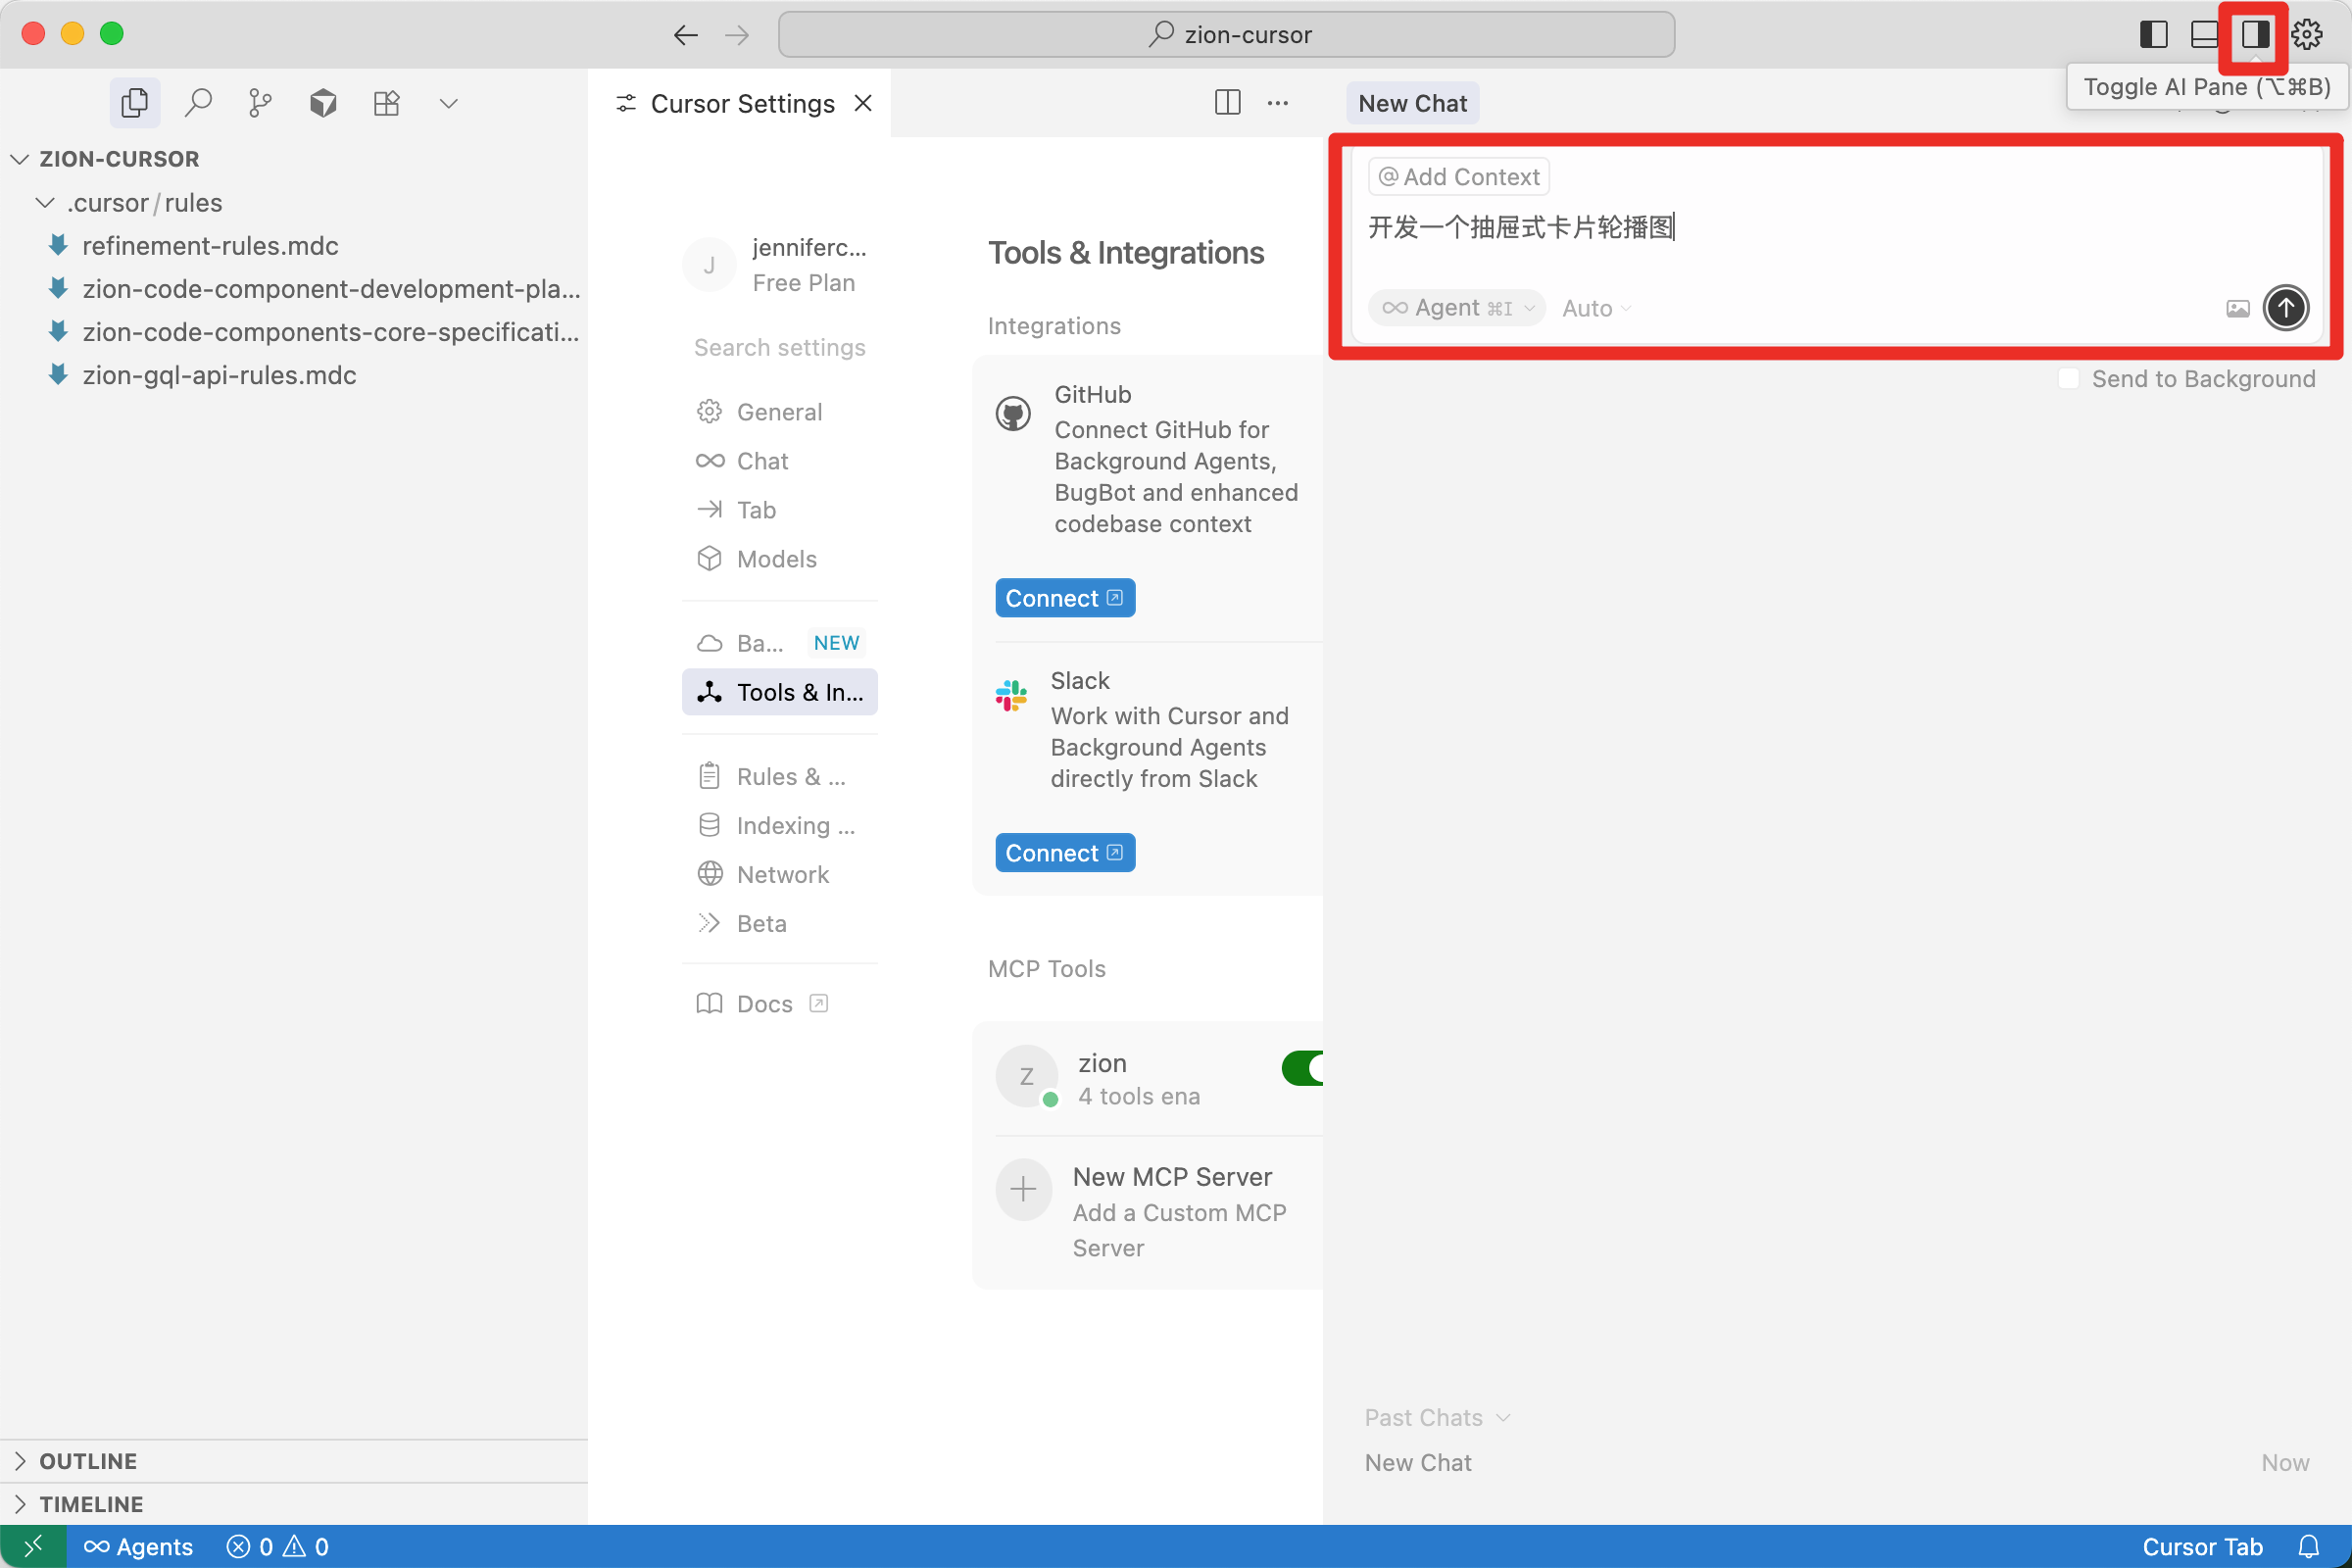This screenshot has width=2352, height=1568.
Task: Connect the Slack integration
Action: (x=1065, y=853)
